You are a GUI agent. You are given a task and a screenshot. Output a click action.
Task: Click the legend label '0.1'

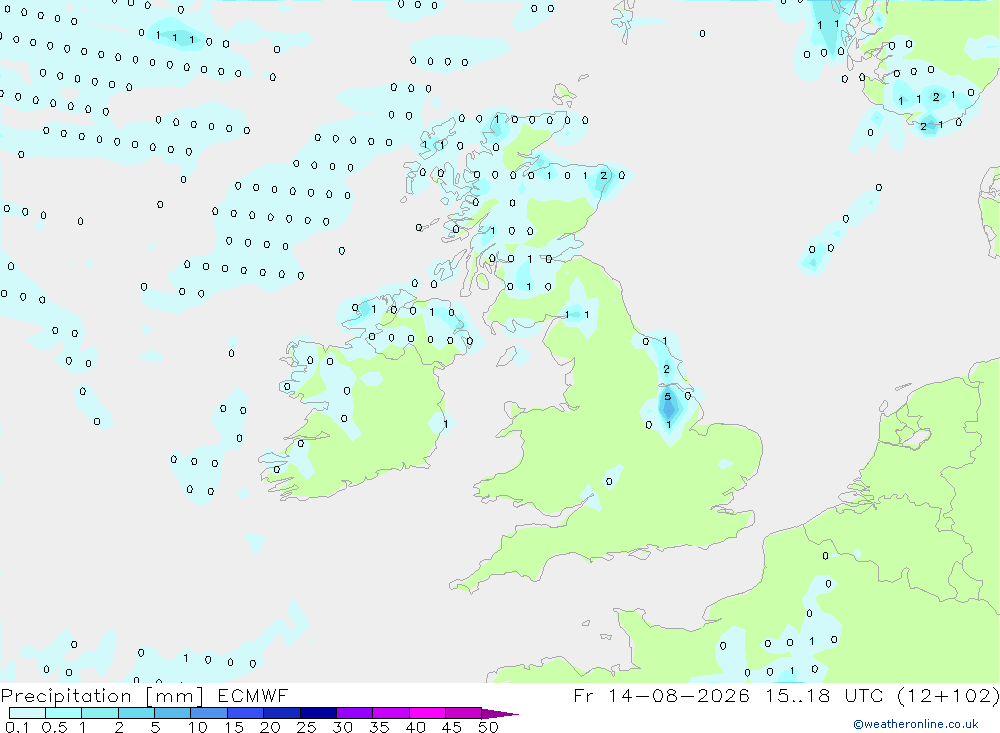click(17, 727)
